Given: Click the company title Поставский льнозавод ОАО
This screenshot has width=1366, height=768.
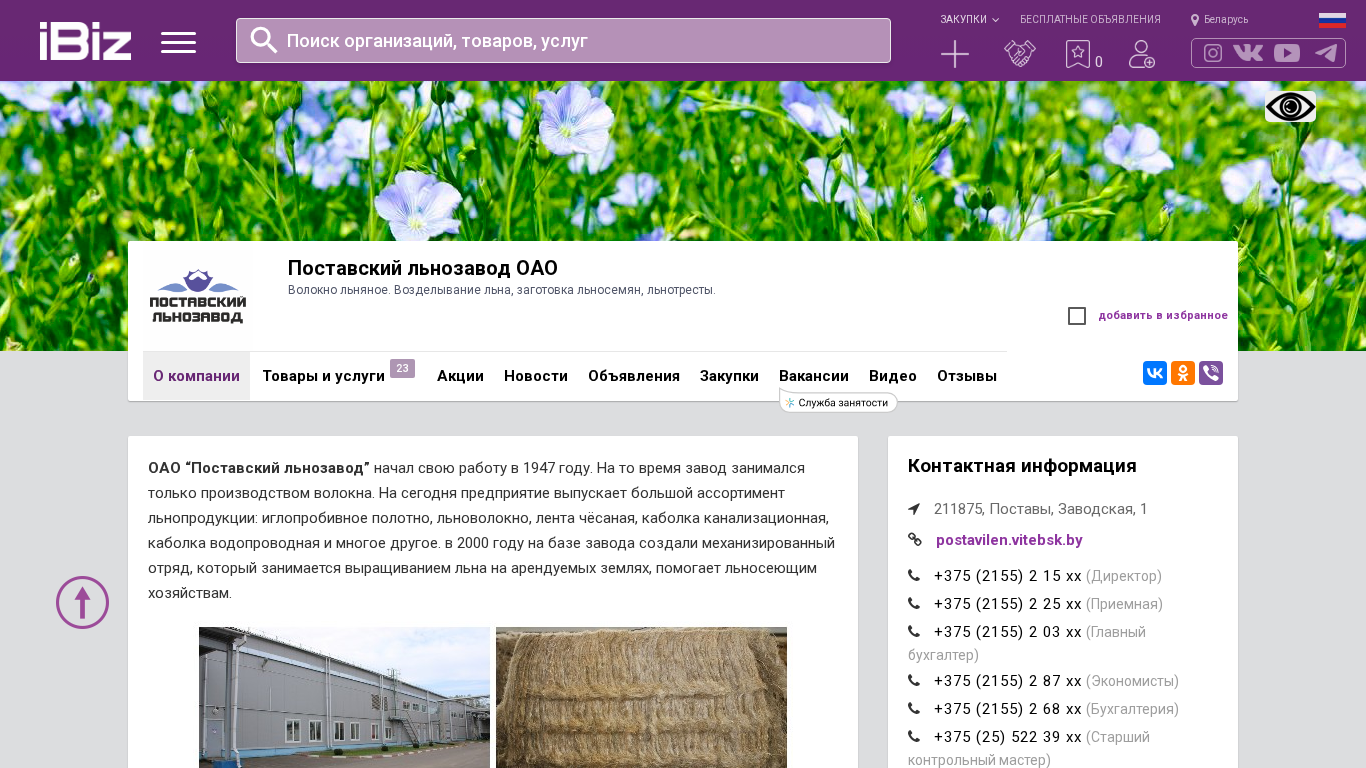Looking at the screenshot, I should (x=423, y=268).
